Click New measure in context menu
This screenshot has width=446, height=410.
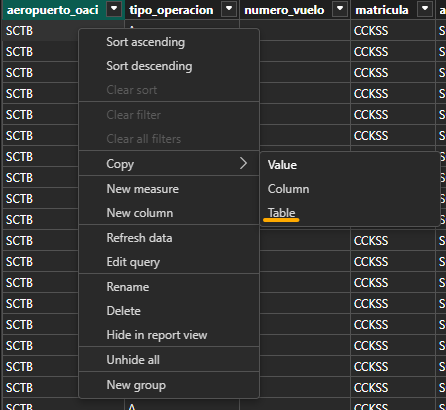click(169, 189)
